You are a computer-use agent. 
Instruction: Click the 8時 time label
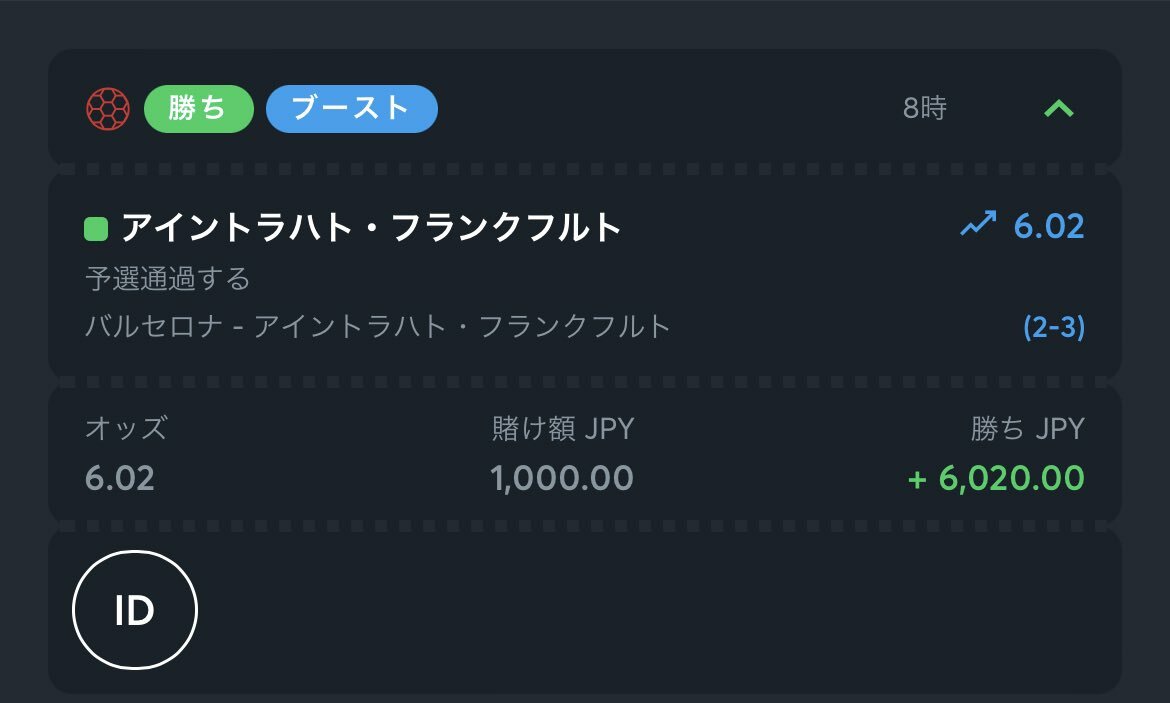924,109
